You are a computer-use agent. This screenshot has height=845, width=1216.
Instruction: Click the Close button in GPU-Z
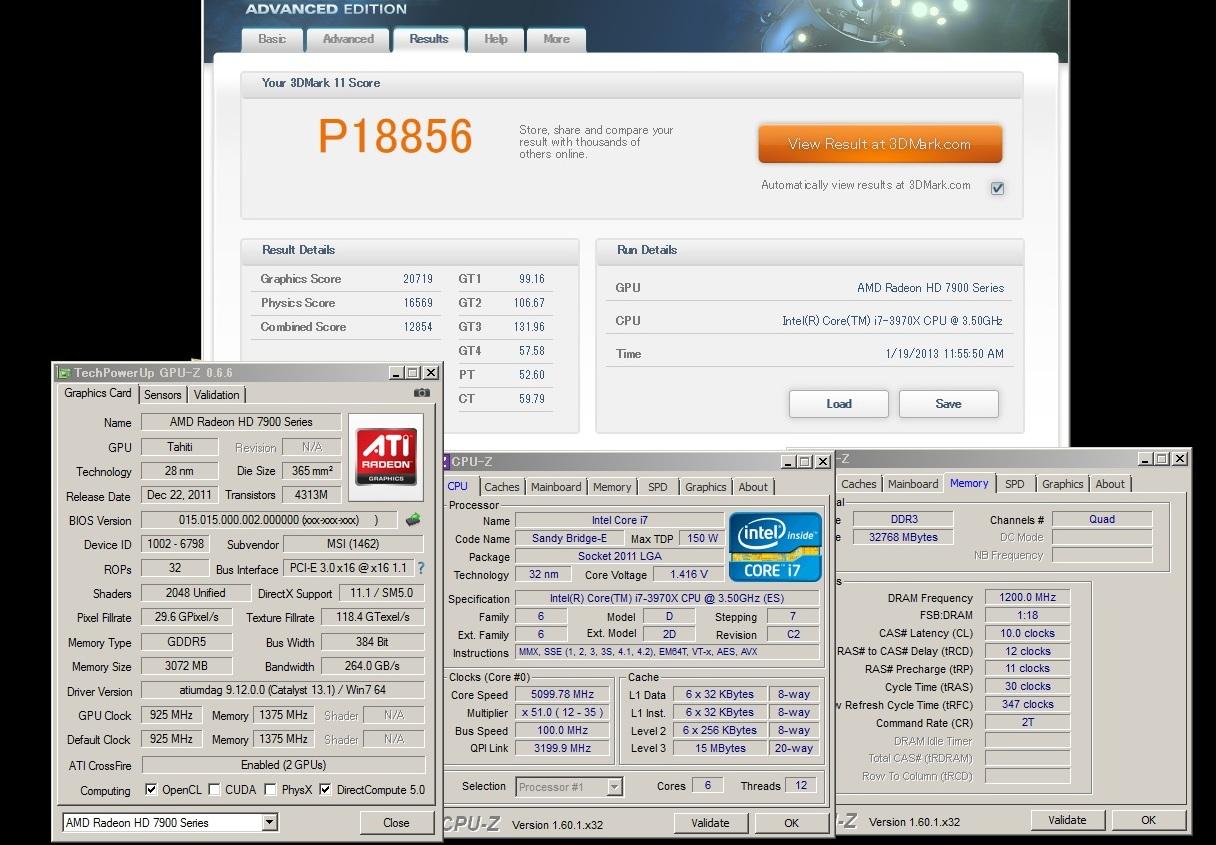coord(396,823)
